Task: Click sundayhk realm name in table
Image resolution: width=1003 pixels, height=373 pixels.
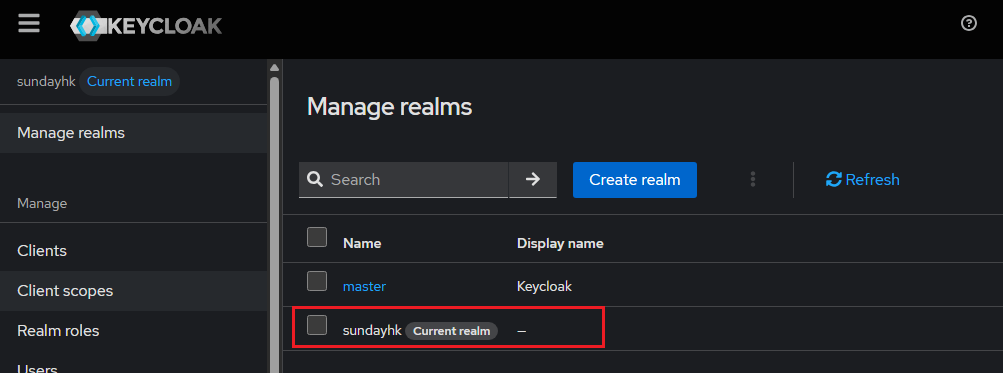Action: [x=372, y=331]
